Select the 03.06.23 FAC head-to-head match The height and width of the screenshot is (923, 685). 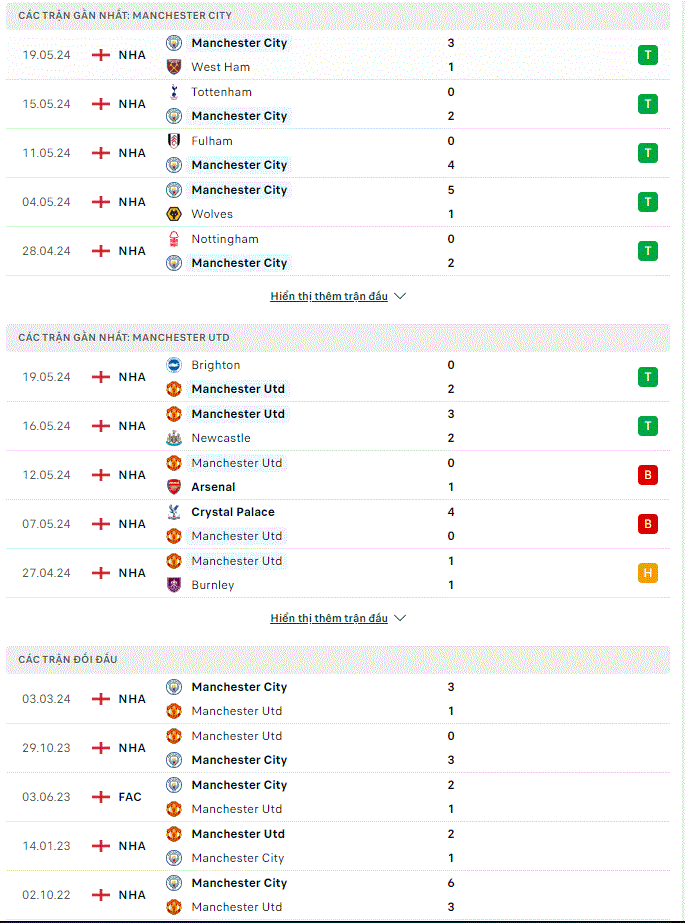click(338, 797)
